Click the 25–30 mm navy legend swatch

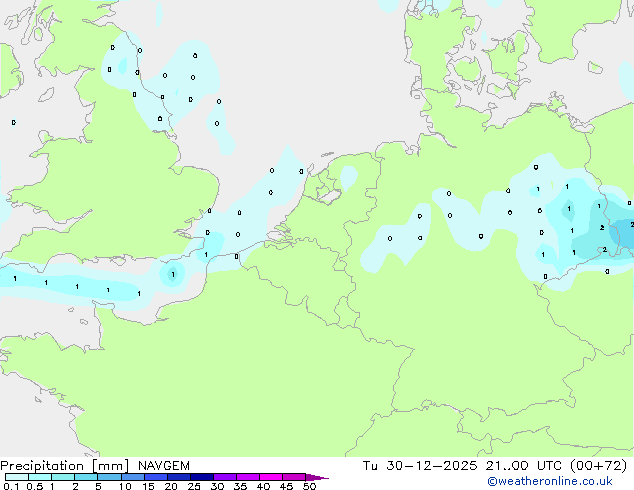pos(202,477)
